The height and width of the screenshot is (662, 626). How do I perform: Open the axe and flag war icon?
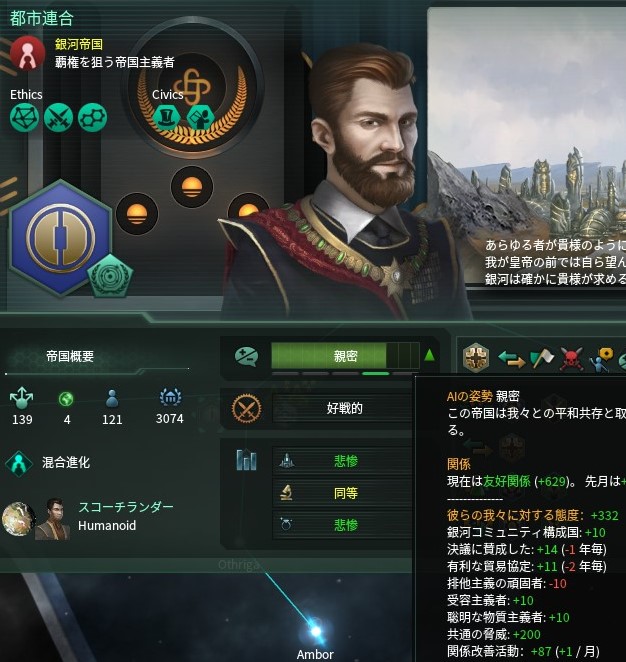coord(542,358)
